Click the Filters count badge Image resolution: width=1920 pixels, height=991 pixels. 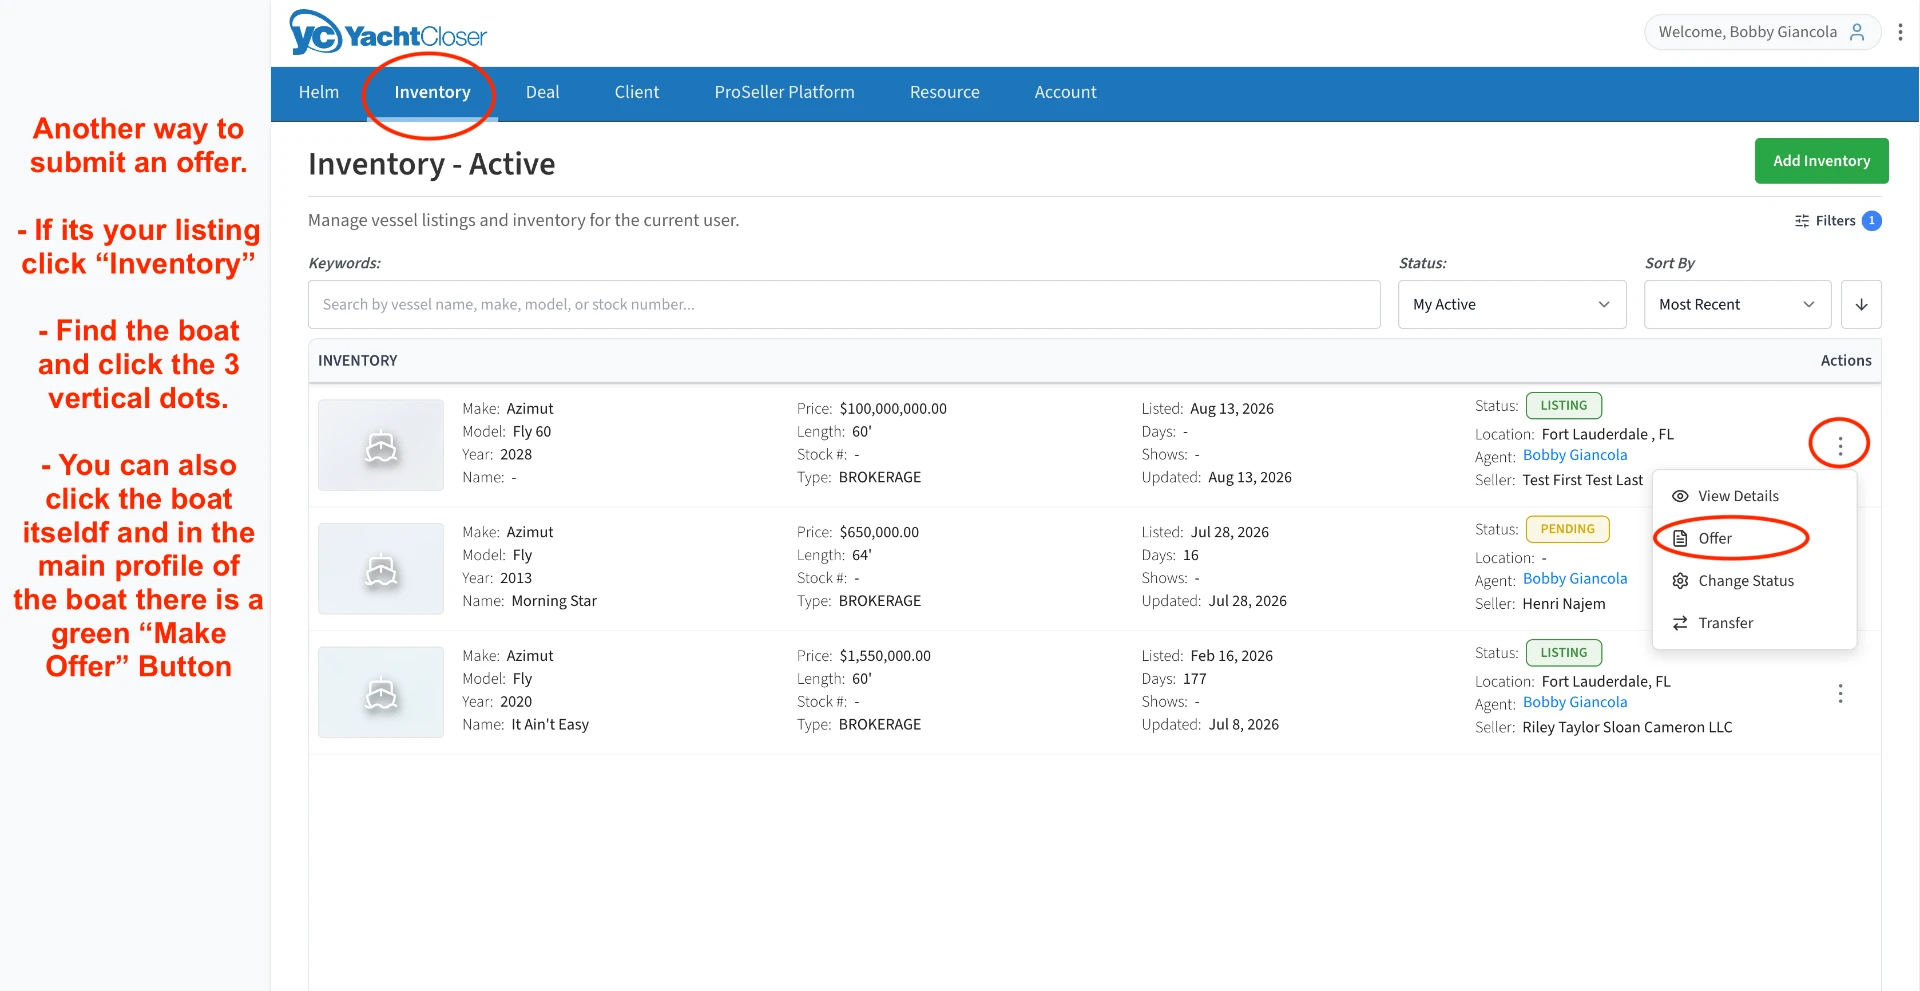[1872, 221]
